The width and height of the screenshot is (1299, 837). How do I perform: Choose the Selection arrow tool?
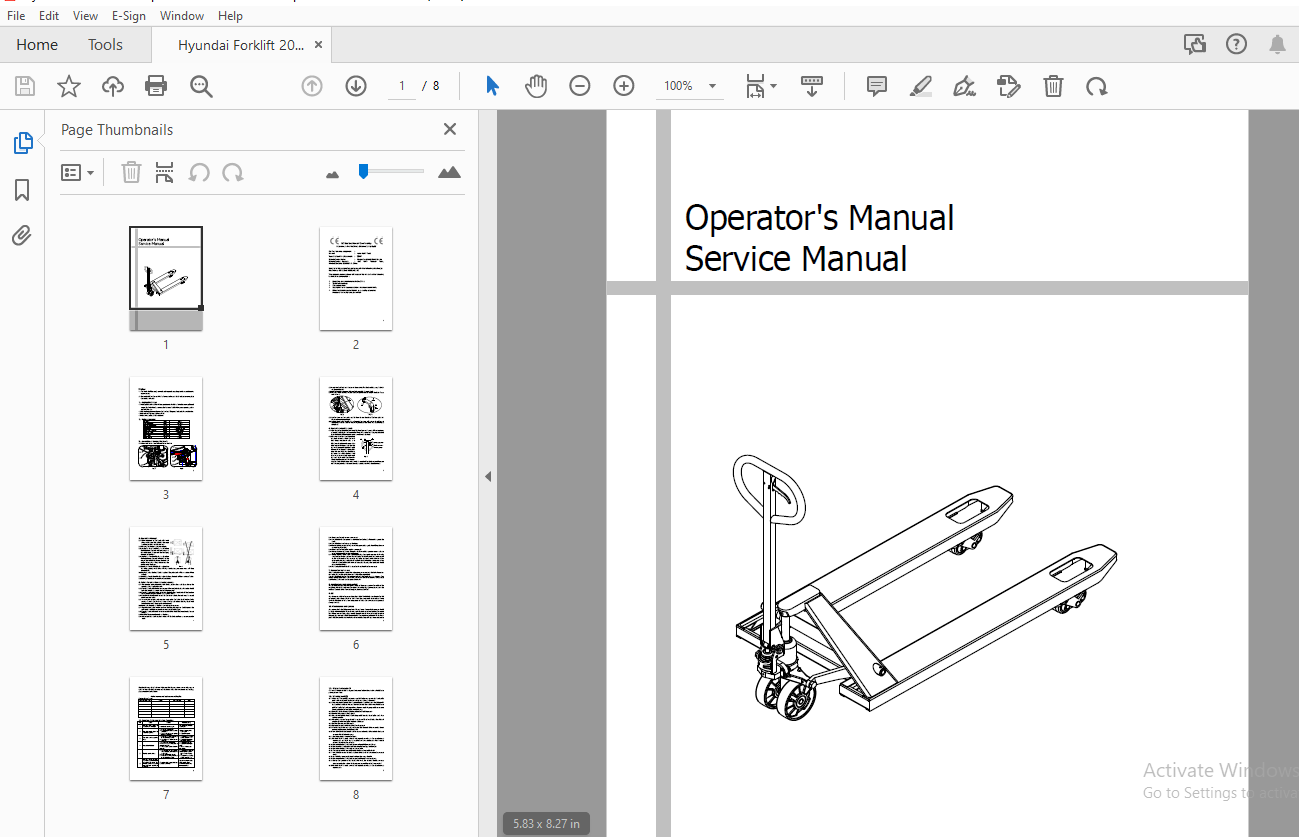point(492,86)
